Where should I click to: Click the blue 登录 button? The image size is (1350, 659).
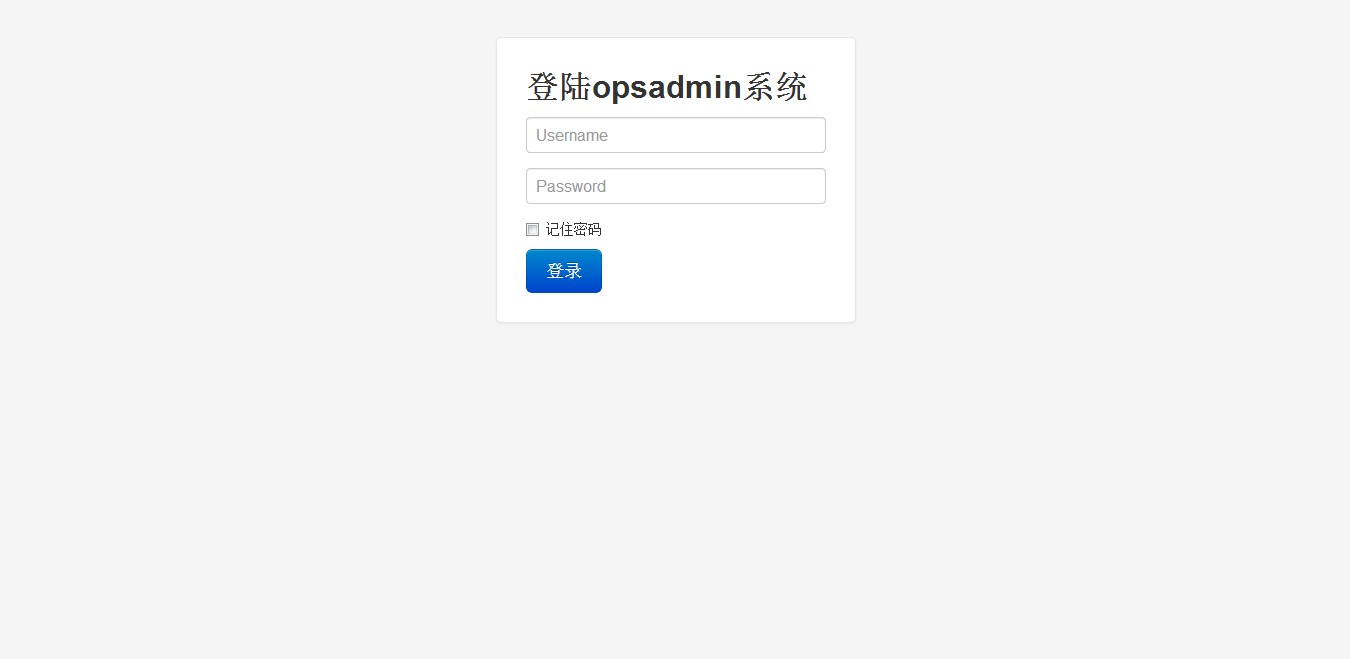[x=564, y=271]
